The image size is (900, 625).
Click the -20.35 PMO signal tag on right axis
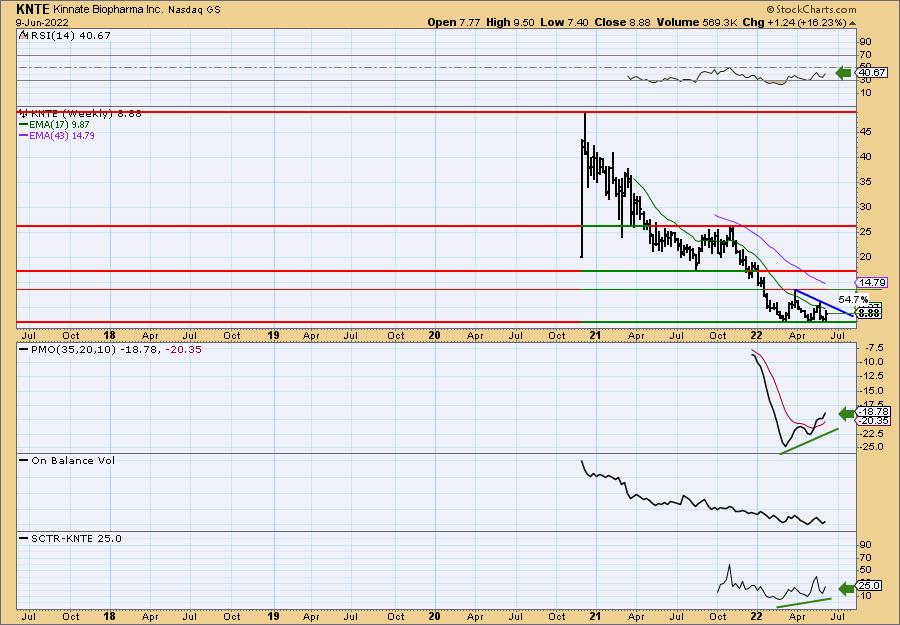873,421
